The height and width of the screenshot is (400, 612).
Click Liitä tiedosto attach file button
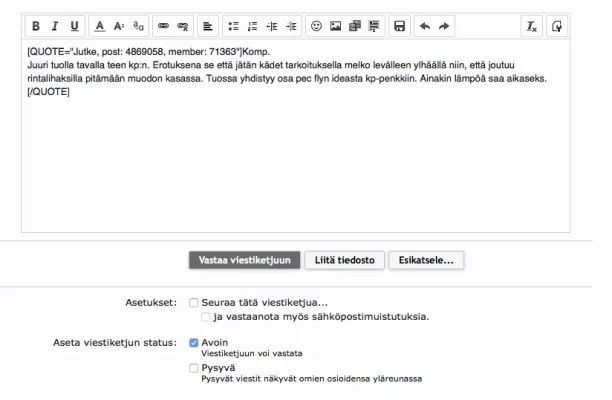tap(345, 260)
